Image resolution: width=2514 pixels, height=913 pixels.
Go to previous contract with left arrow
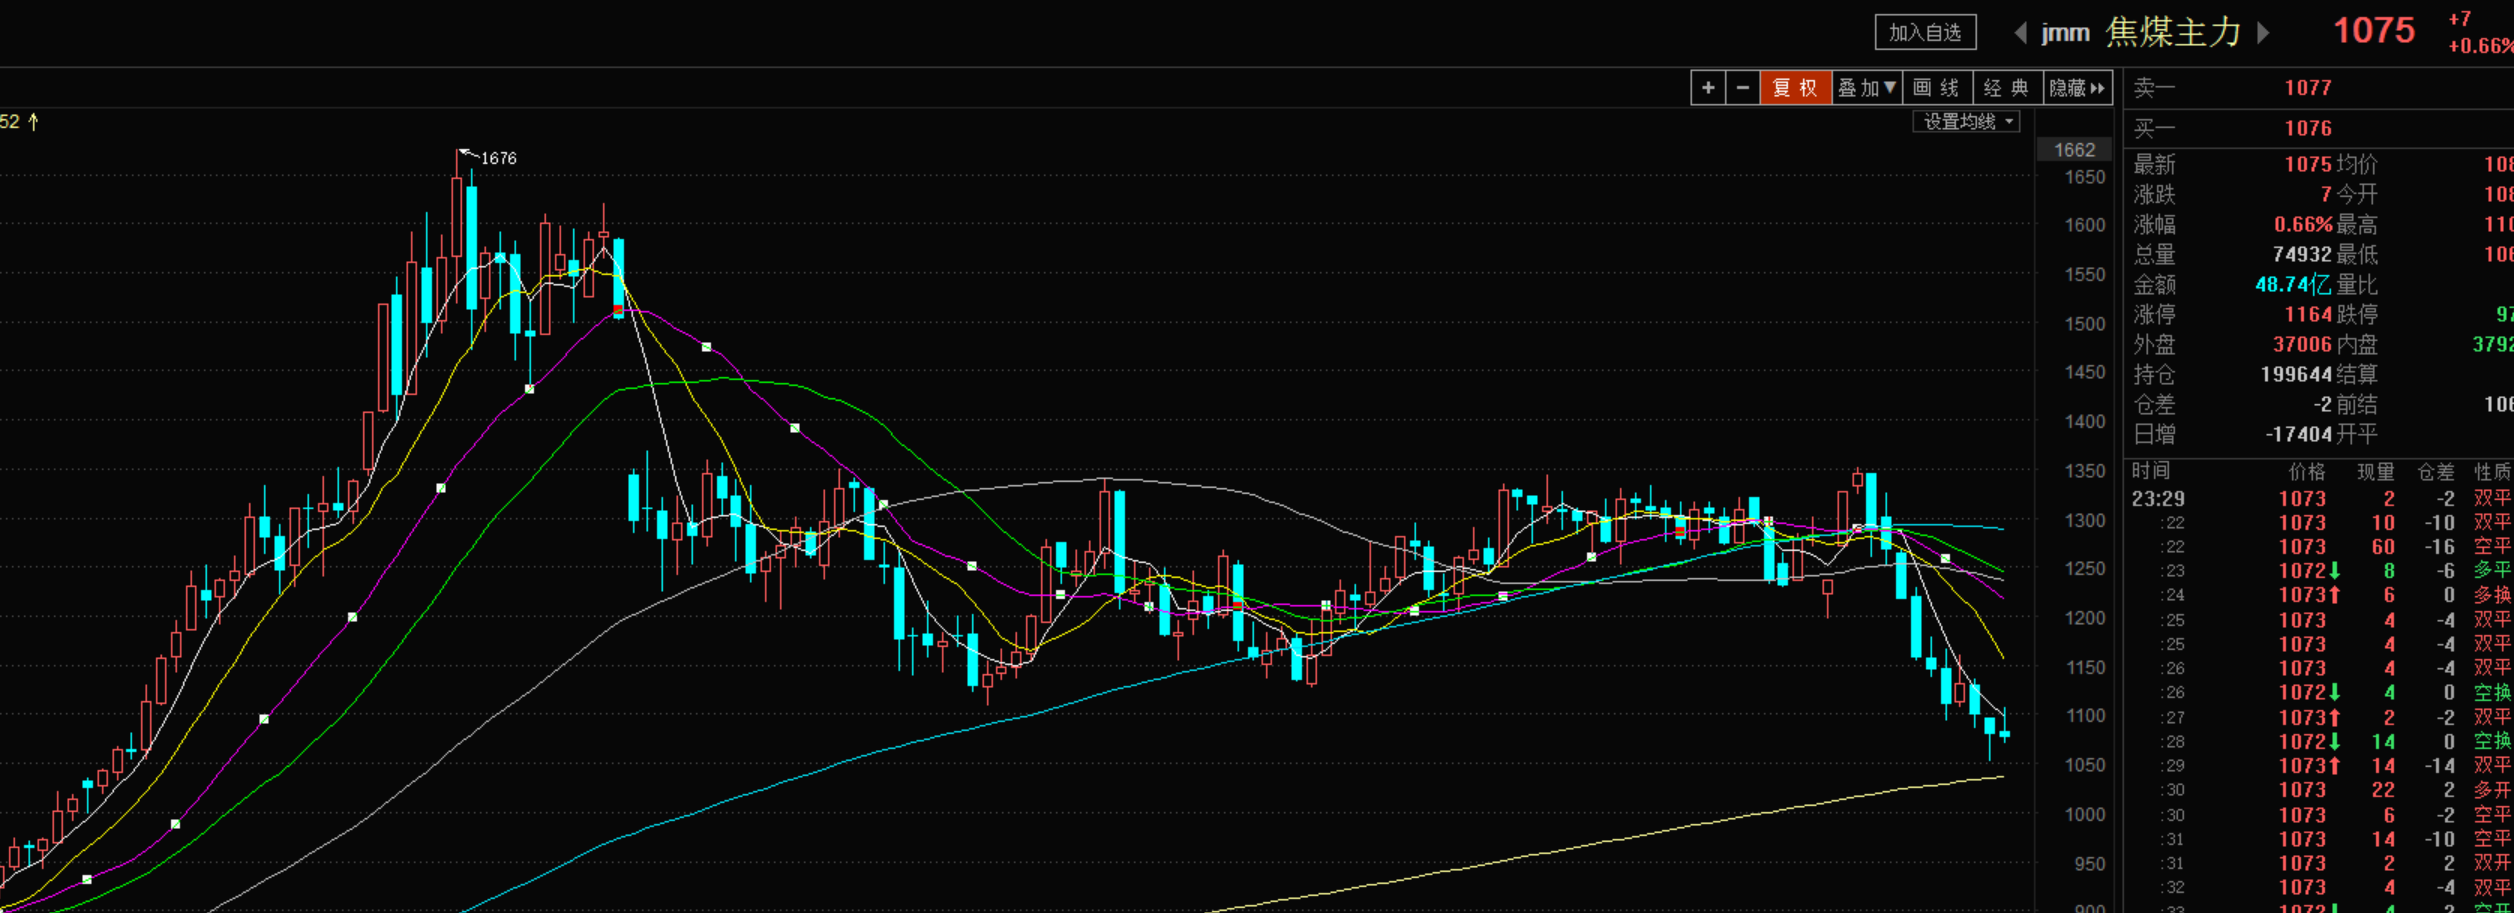(x=2020, y=33)
